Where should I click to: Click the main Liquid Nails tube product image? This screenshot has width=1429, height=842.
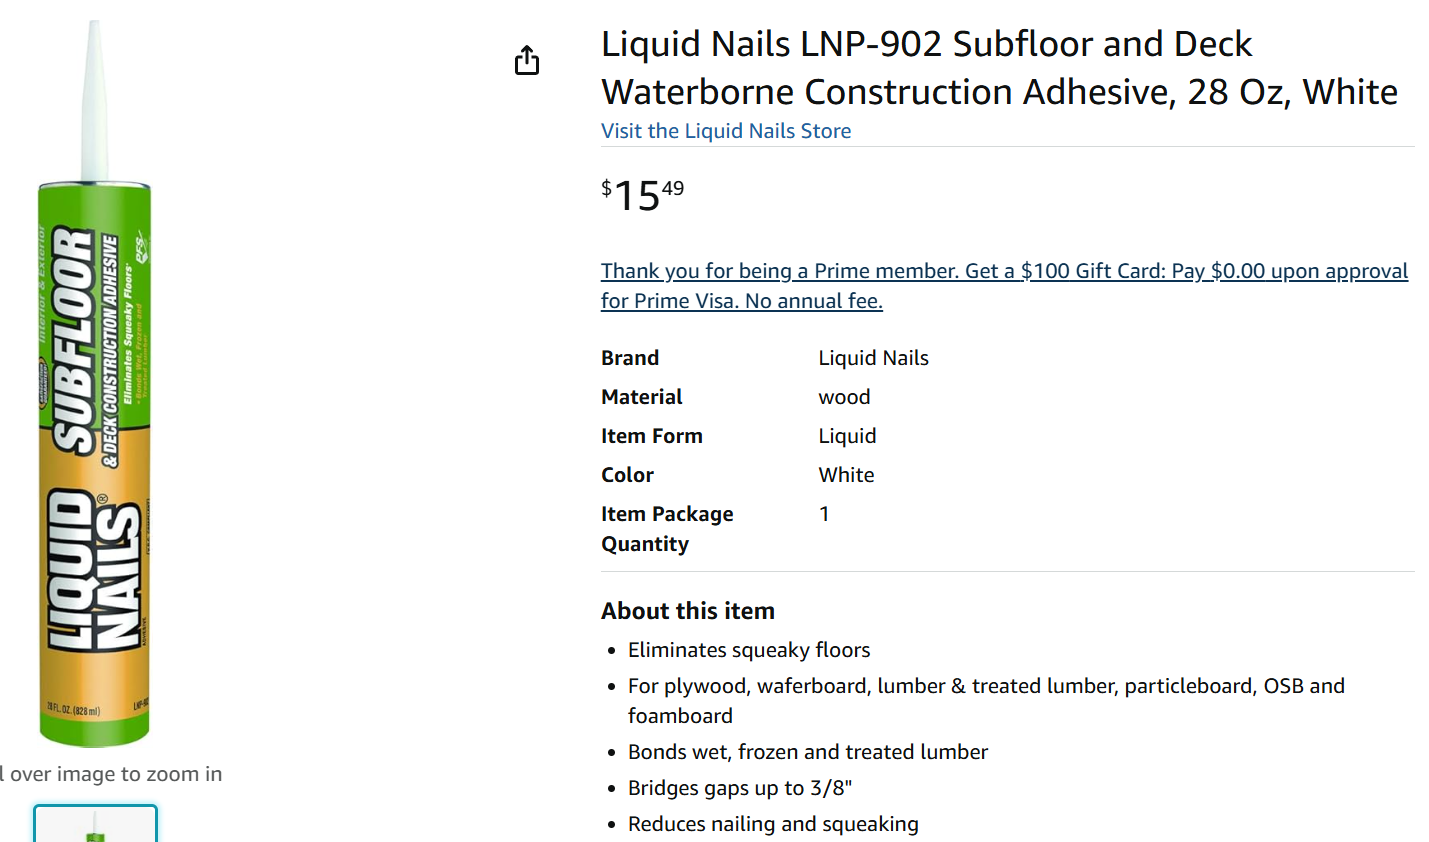(95, 383)
